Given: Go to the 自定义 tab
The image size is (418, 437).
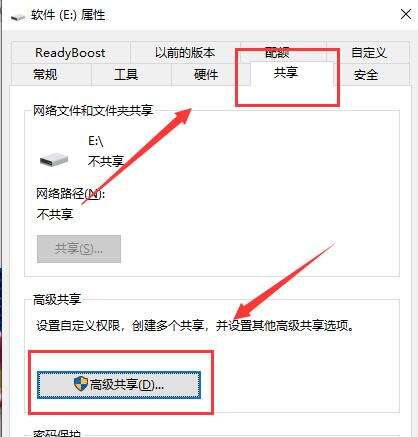Looking at the screenshot, I should [368, 53].
